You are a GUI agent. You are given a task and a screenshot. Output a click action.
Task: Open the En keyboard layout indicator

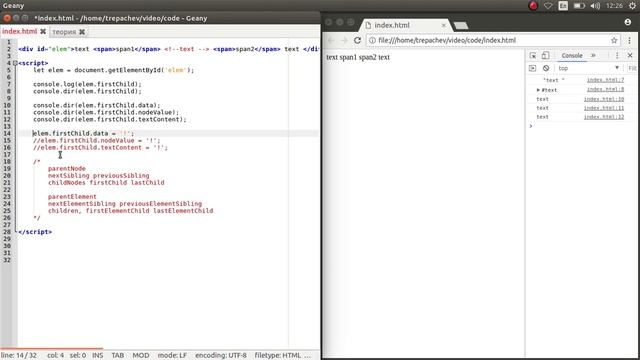pos(563,6)
